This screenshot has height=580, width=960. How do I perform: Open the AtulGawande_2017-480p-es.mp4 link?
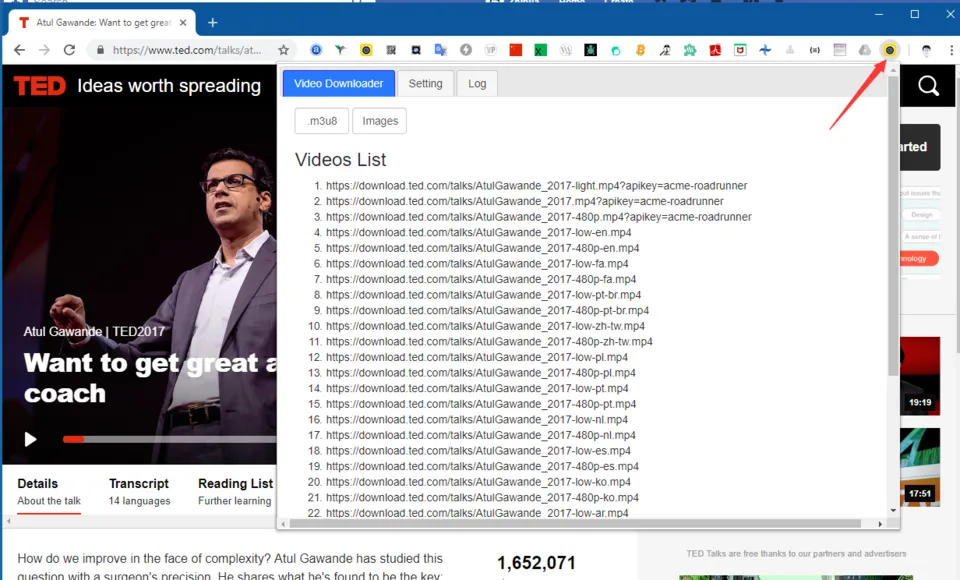click(482, 466)
